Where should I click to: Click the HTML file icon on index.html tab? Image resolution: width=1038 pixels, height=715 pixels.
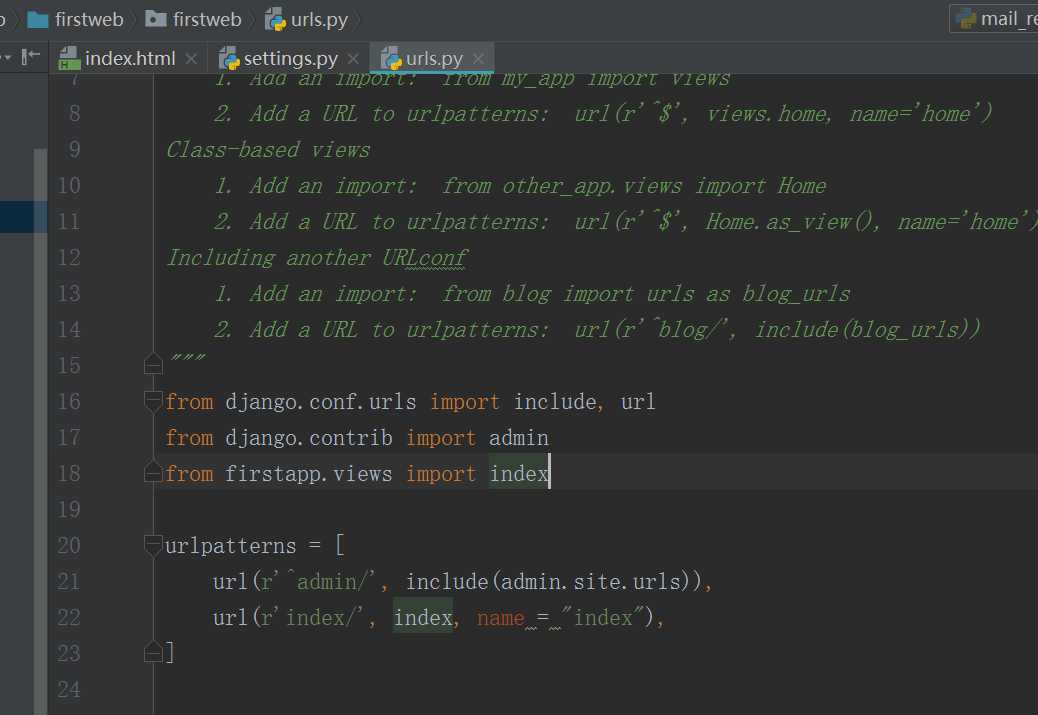(x=69, y=59)
